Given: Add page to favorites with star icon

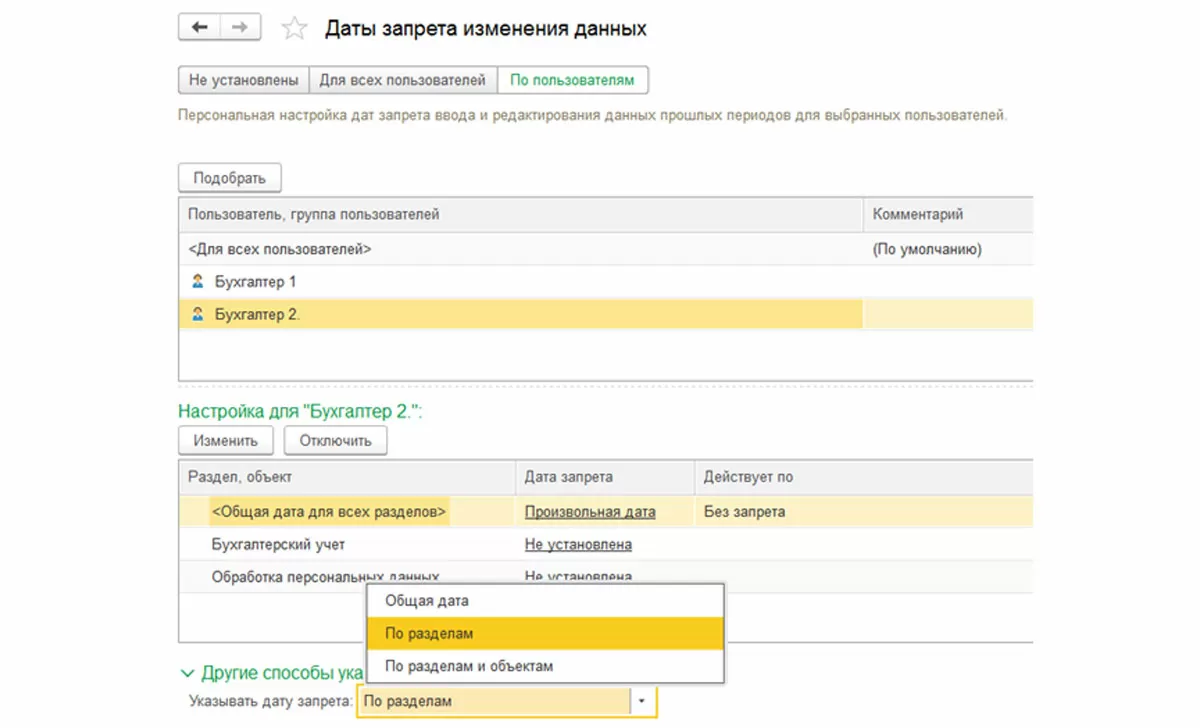Looking at the screenshot, I should pos(294,29).
